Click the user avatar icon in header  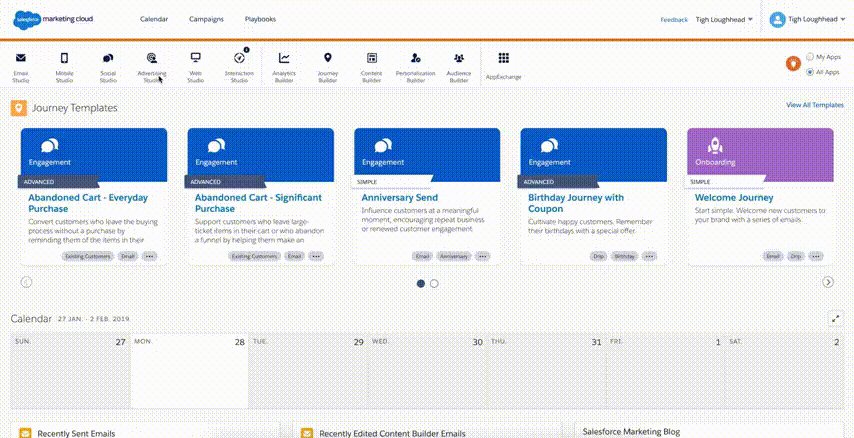[777, 20]
